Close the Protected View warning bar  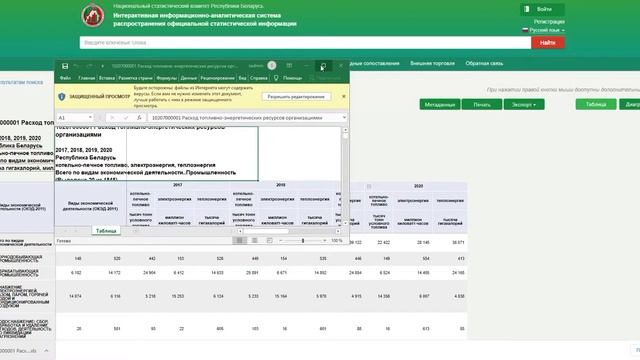344,96
